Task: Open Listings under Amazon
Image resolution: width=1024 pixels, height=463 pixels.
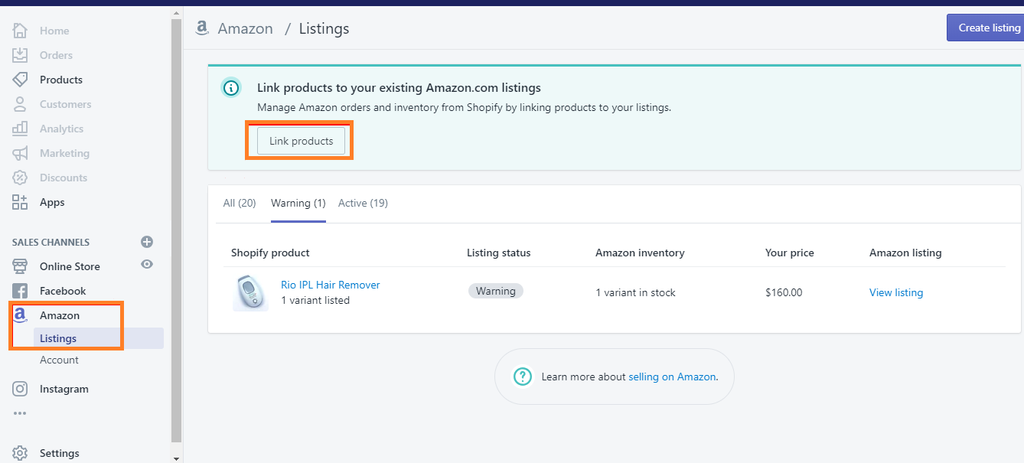Action: point(58,338)
